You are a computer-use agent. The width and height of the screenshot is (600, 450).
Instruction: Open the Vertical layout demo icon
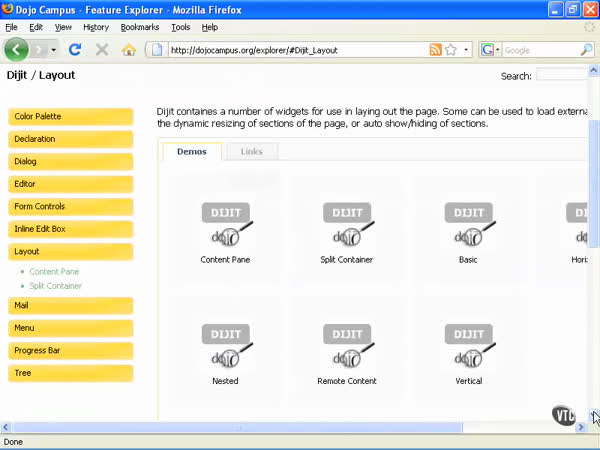point(468,347)
